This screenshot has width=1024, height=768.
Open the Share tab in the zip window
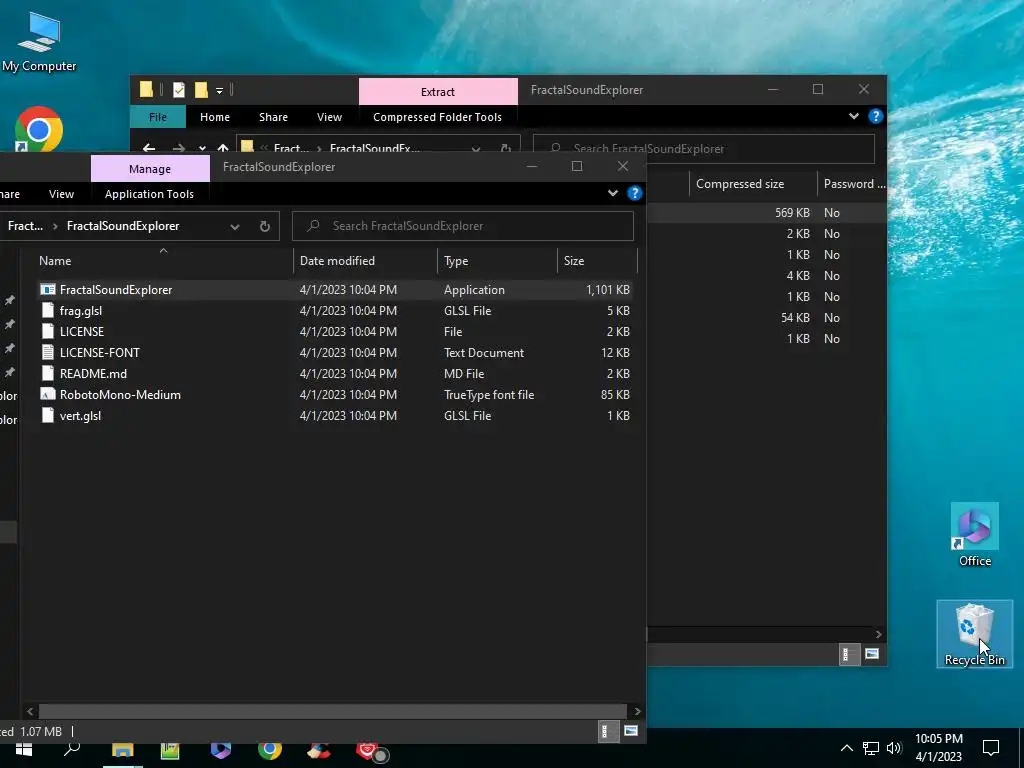[x=273, y=117]
